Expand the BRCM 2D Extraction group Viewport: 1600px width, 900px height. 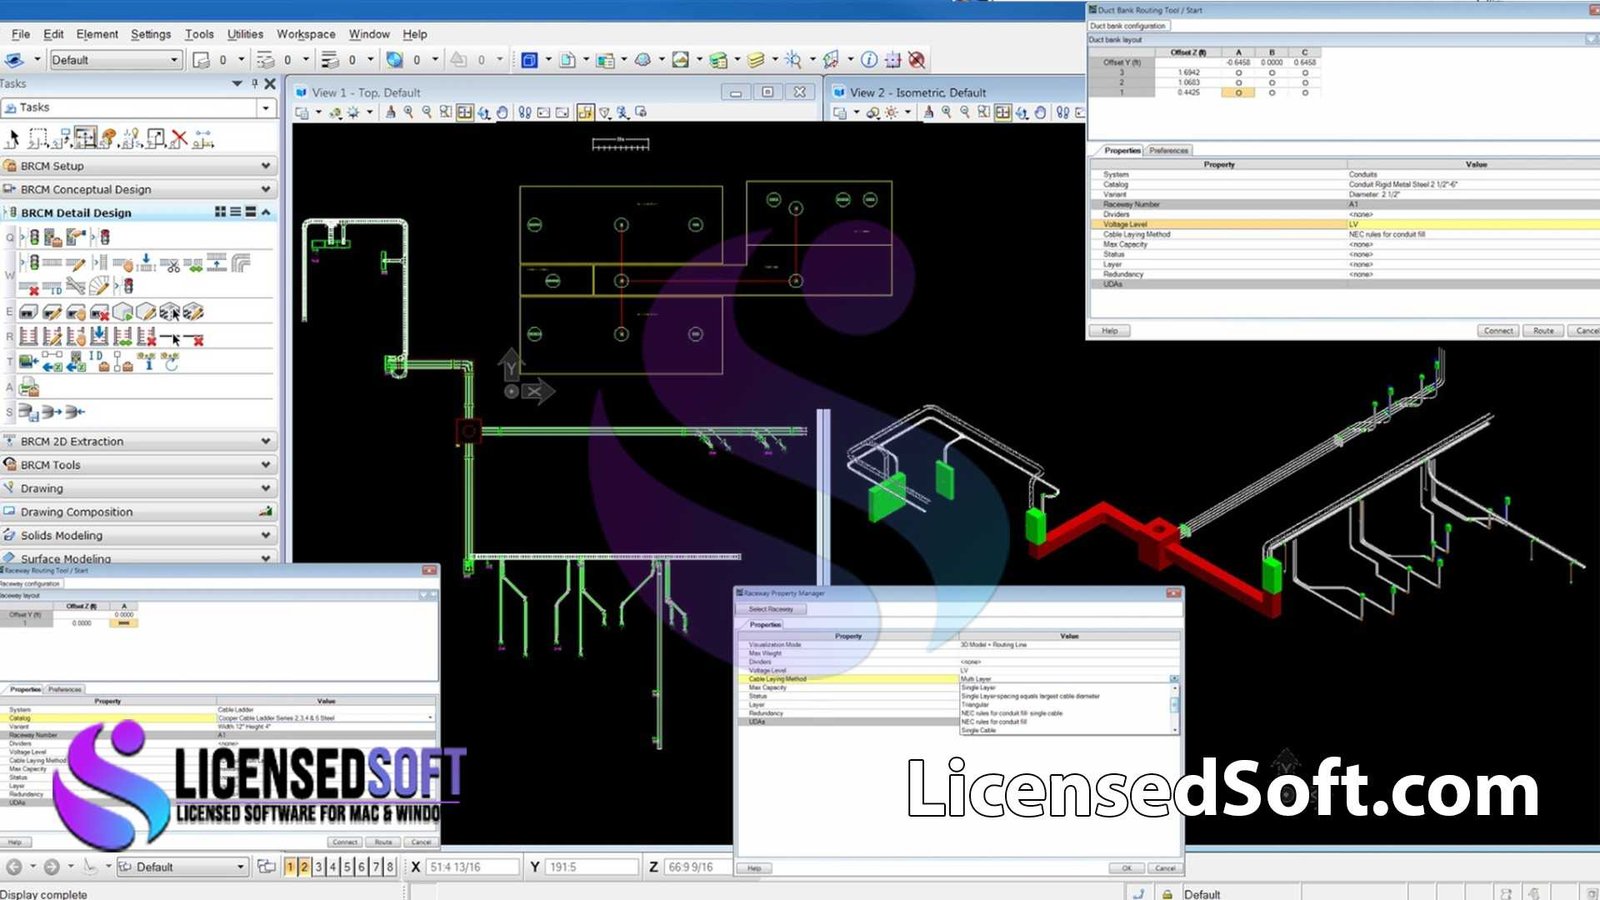tap(138, 441)
